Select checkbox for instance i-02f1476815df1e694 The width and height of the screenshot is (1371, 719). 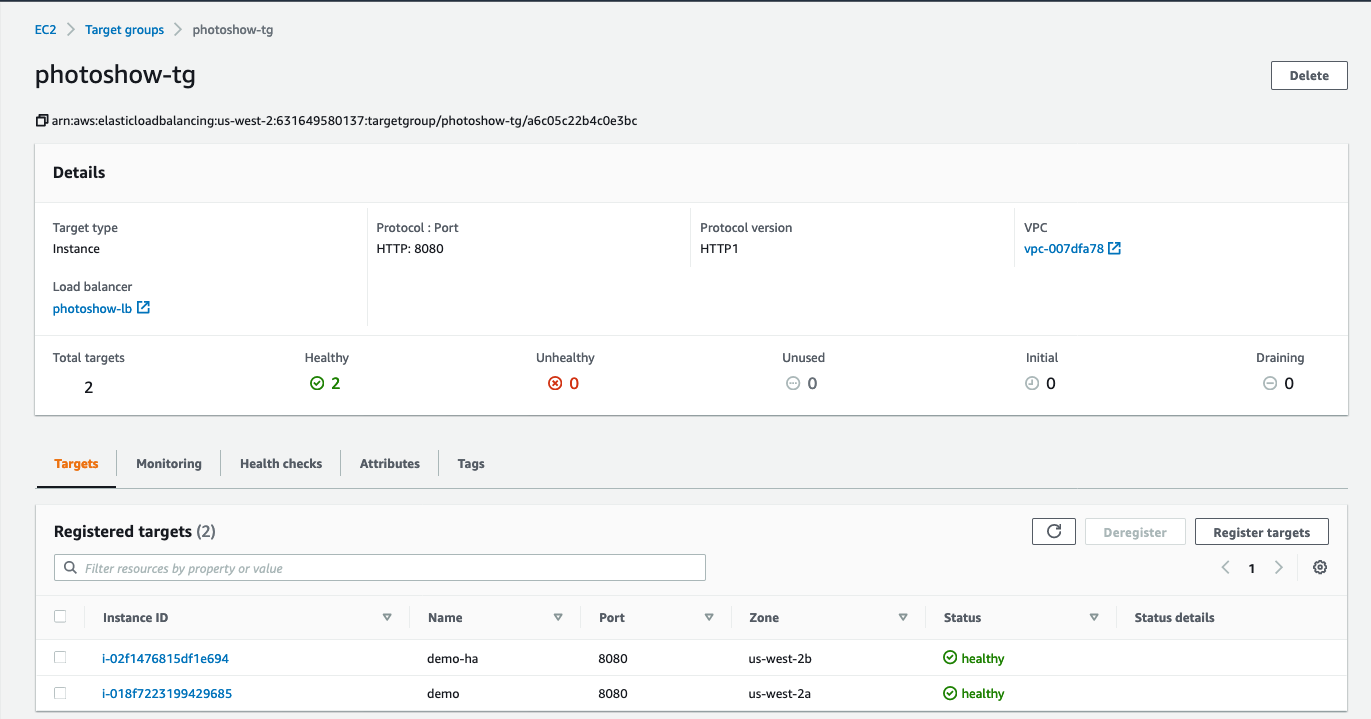click(60, 658)
